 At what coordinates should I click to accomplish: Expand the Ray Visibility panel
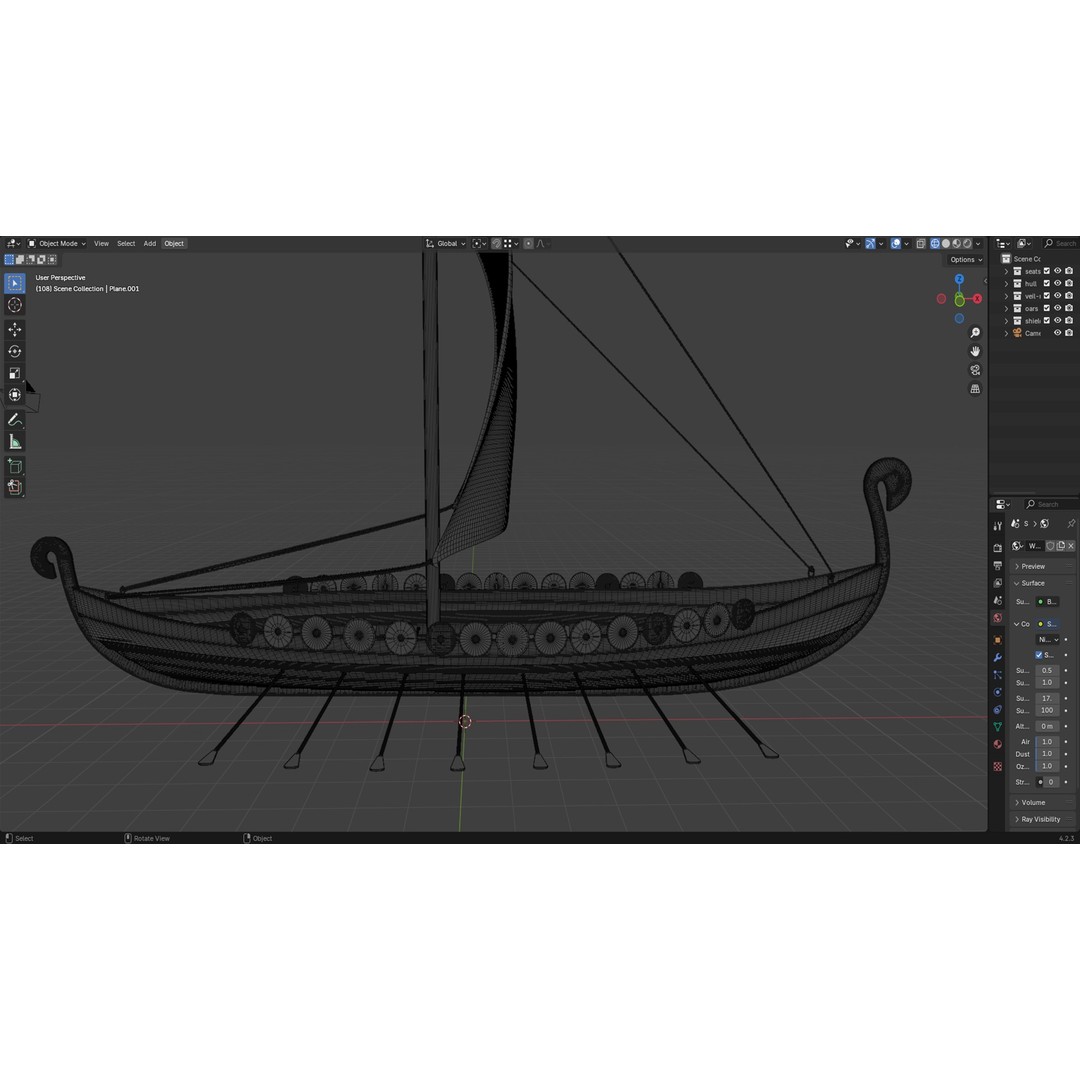pyautogui.click(x=1041, y=819)
